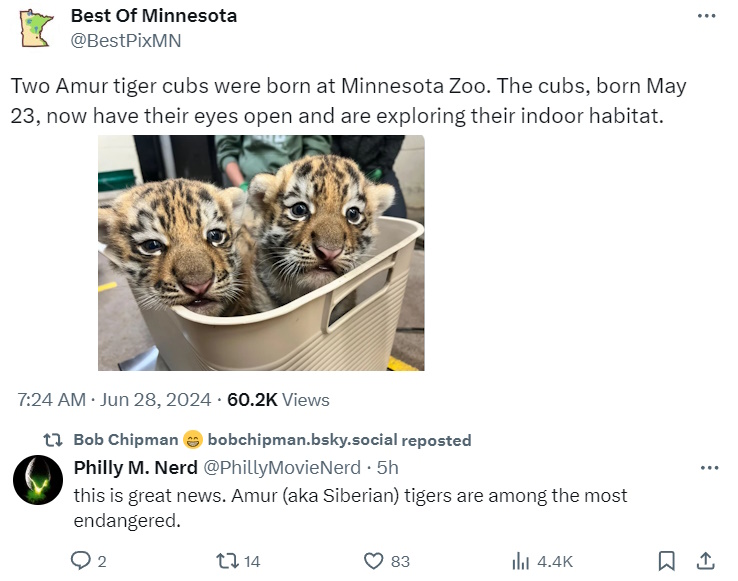Screen dimensions: 738x581
Task: Click the @PhillyMovieNerd handle
Action: pyautogui.click(x=283, y=467)
